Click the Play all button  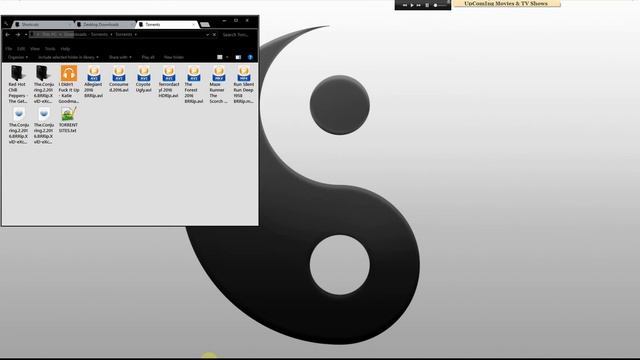coord(148,57)
